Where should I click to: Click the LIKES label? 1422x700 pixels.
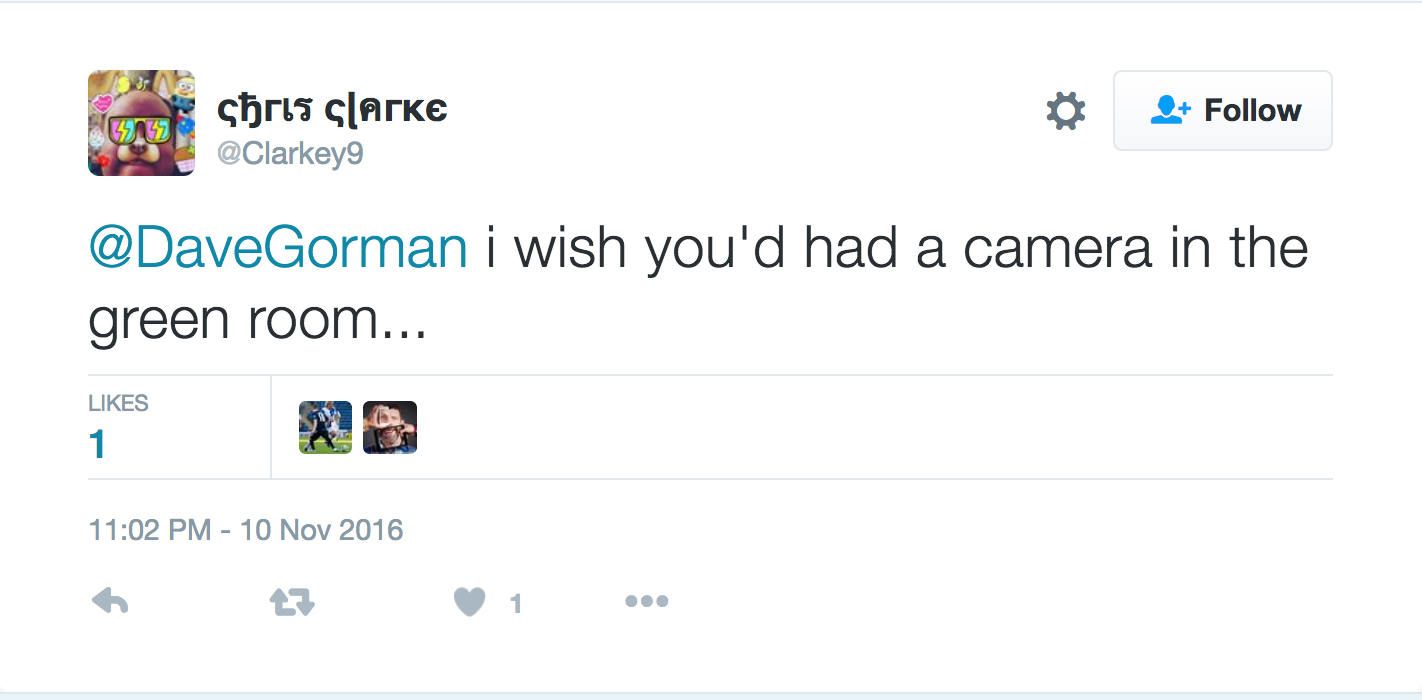pyautogui.click(x=118, y=403)
